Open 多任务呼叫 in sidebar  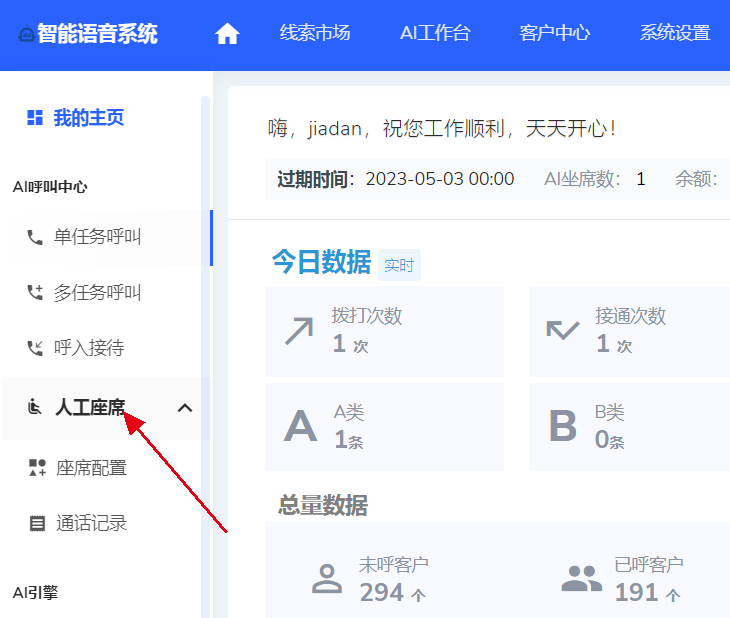(x=97, y=292)
